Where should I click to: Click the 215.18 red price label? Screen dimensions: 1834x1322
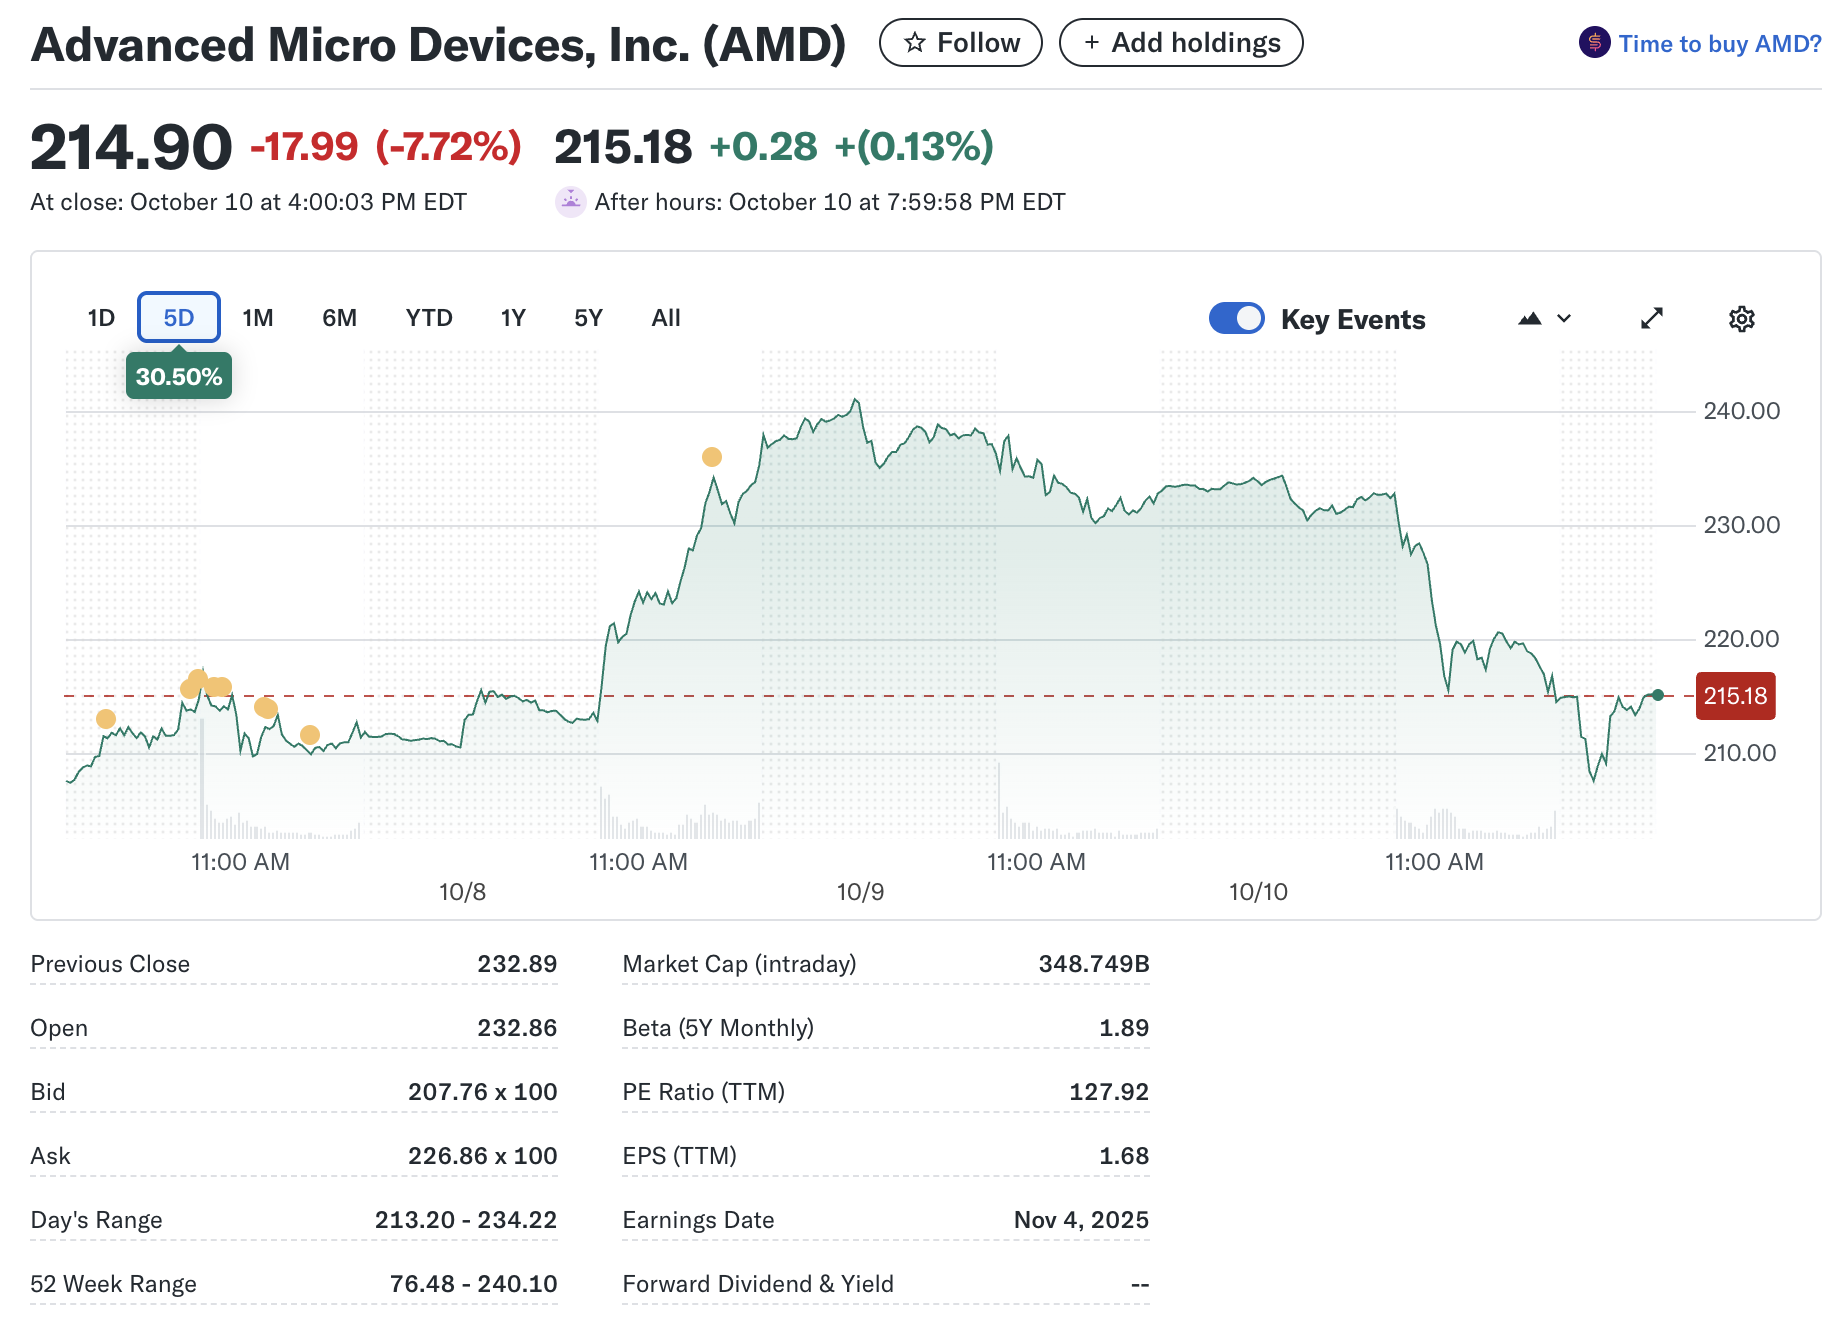[x=1736, y=696]
